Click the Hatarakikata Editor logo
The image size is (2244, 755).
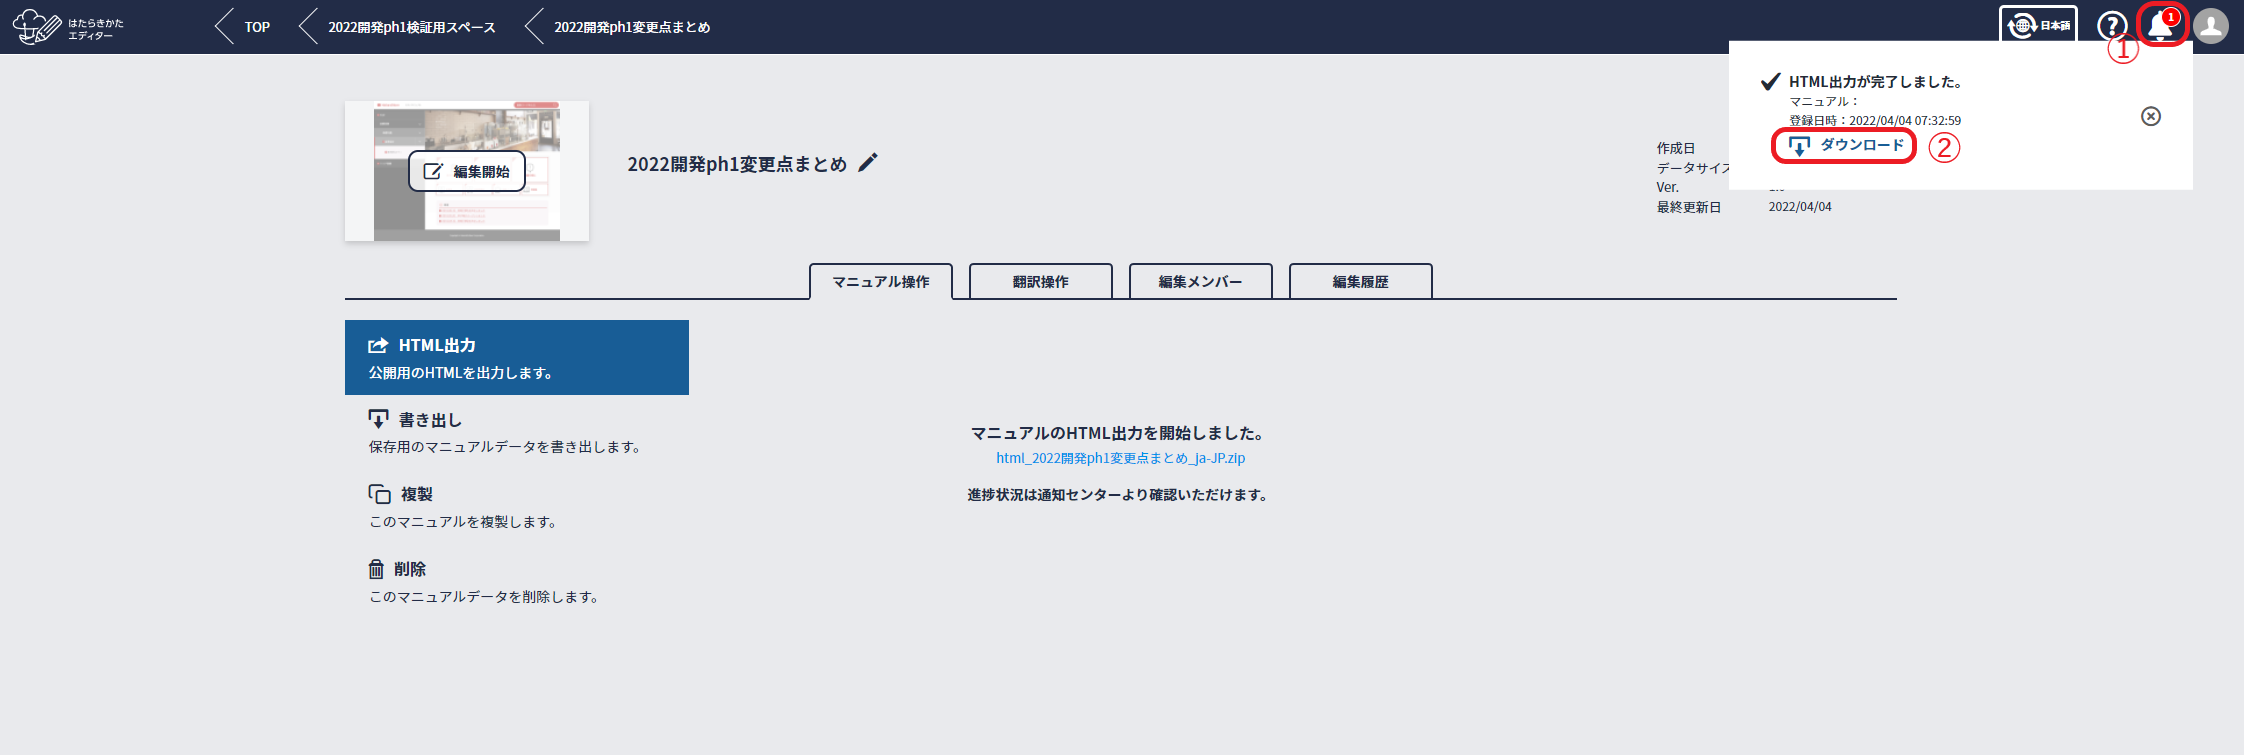pos(68,27)
